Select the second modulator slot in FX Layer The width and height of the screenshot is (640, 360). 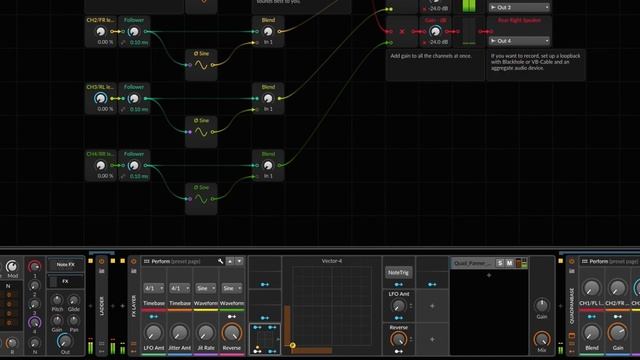click(x=265, y=306)
